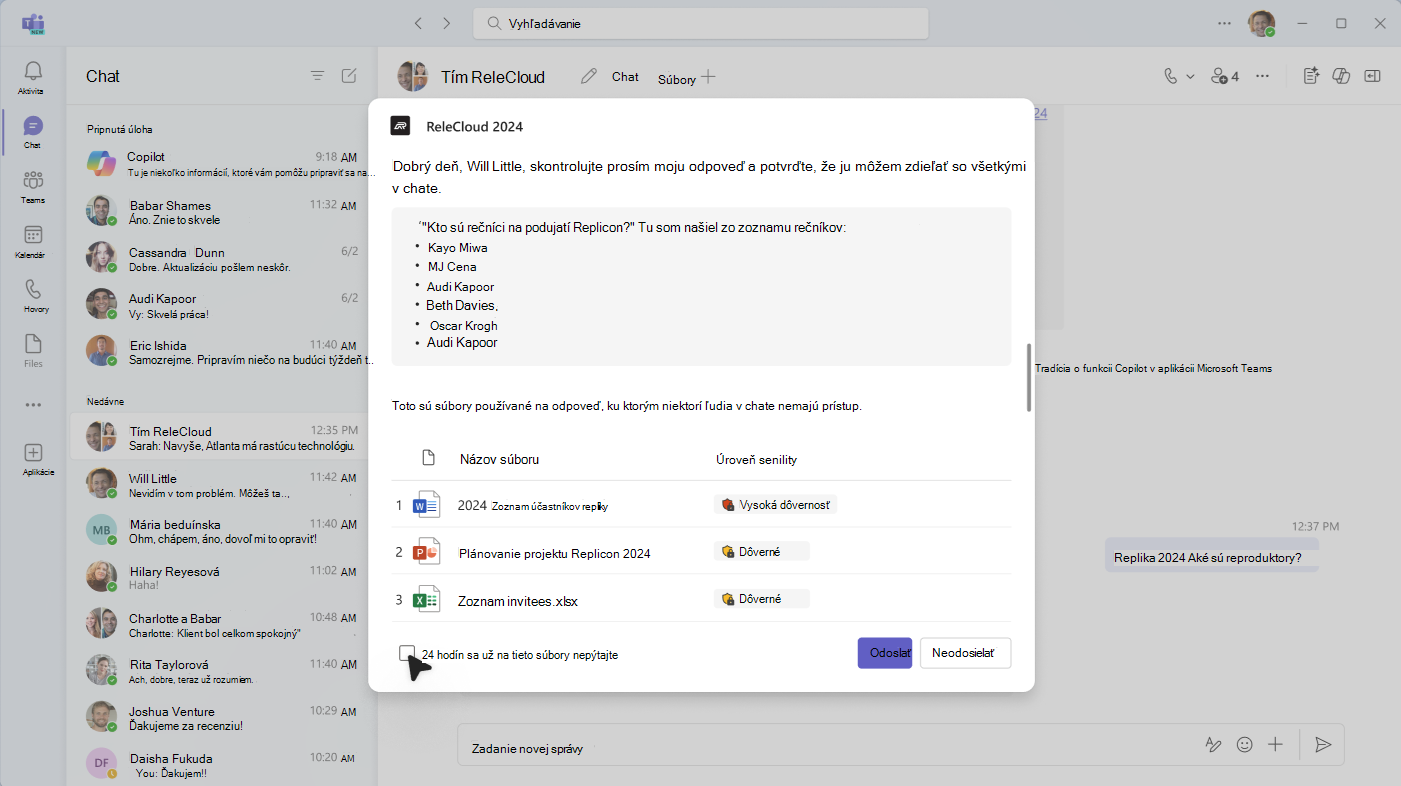
Task: Switch to the Chat tab
Action: (x=625, y=77)
